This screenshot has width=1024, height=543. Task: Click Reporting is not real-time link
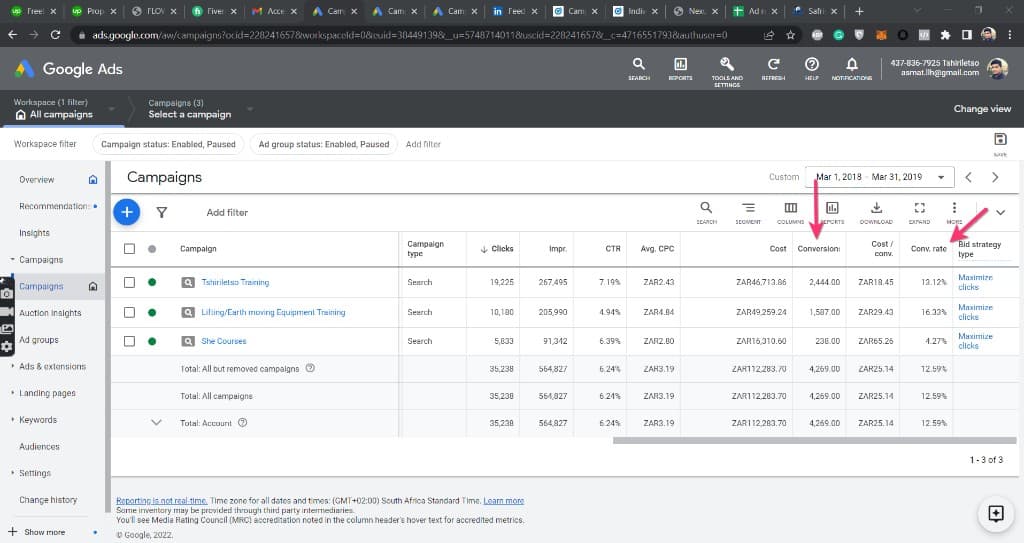pos(161,501)
